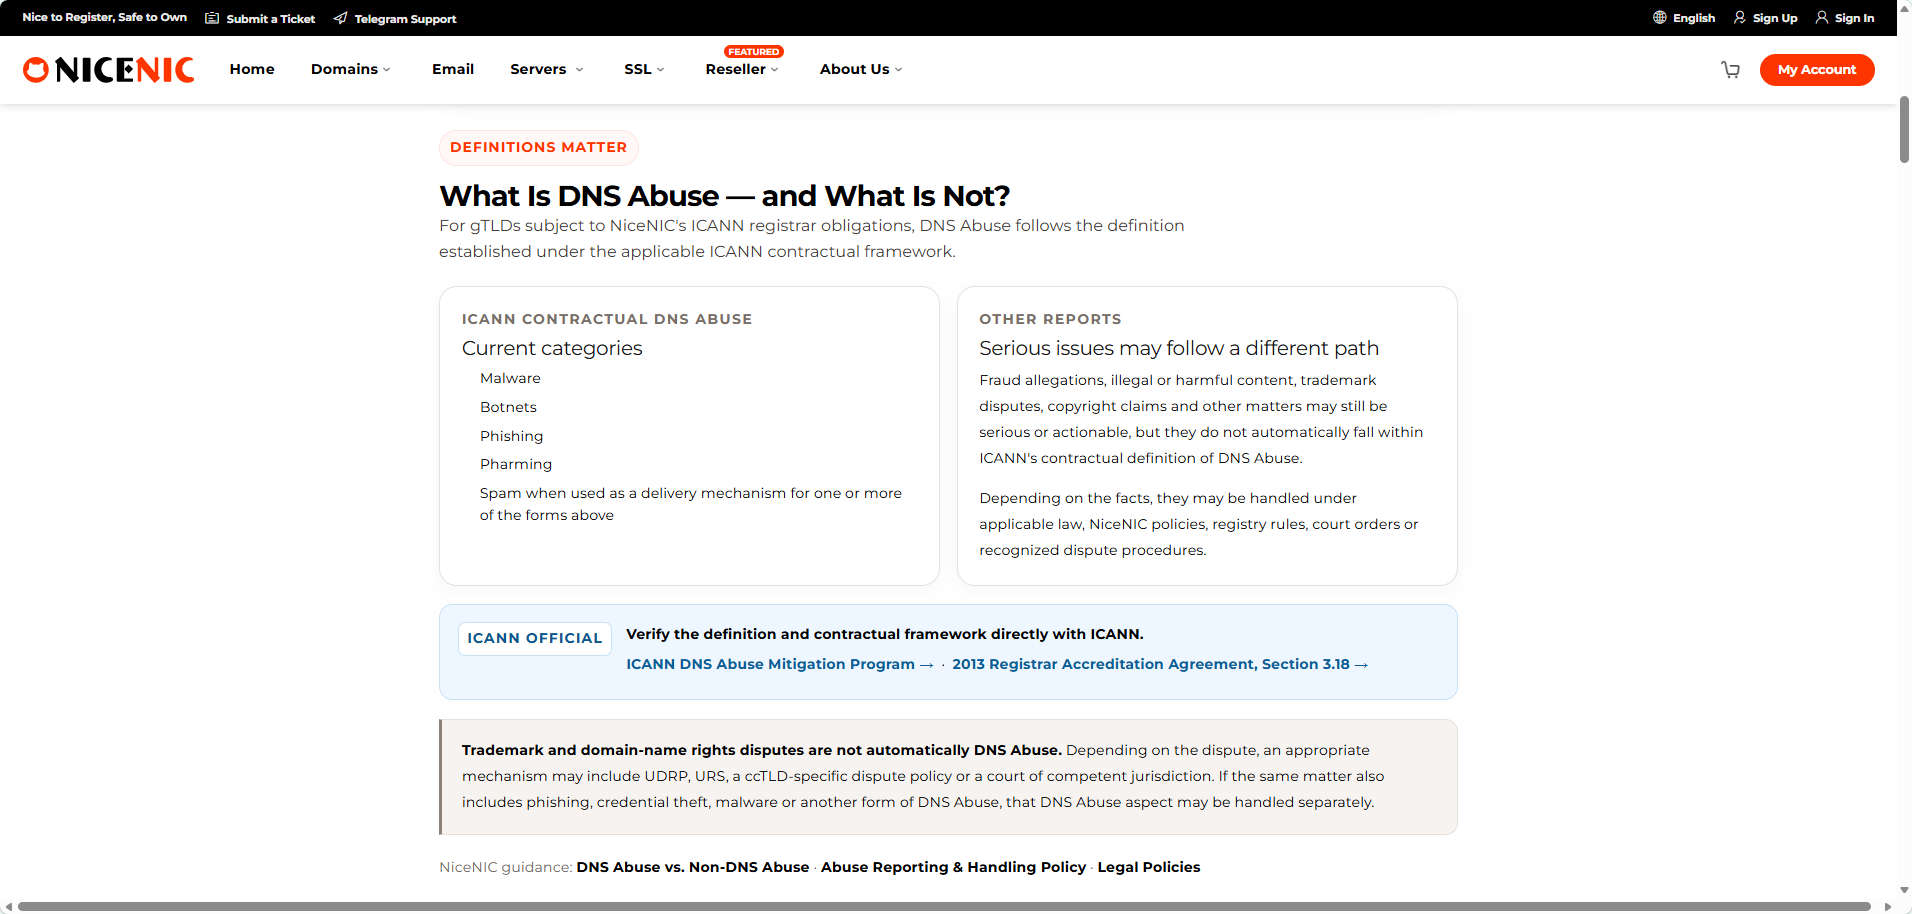Expand the Servers menu chevron

click(579, 70)
